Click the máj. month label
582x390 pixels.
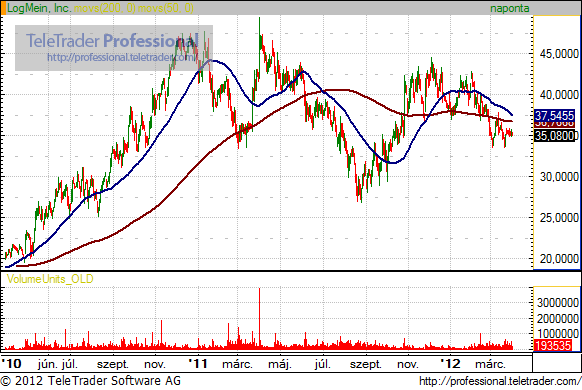tap(280, 364)
